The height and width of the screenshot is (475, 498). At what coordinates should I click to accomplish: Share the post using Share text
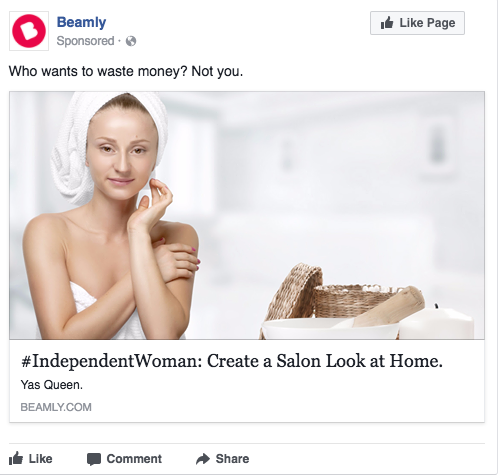point(232,459)
